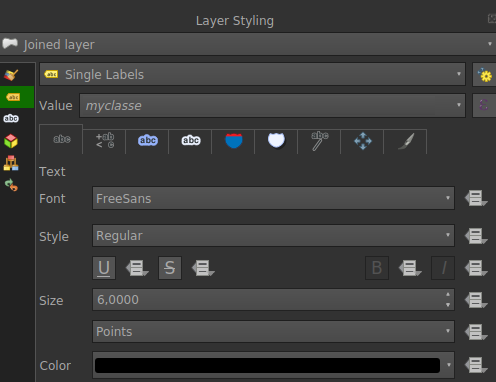Switch to the Shadow tab
This screenshot has height=382, width=496.
coord(276,141)
